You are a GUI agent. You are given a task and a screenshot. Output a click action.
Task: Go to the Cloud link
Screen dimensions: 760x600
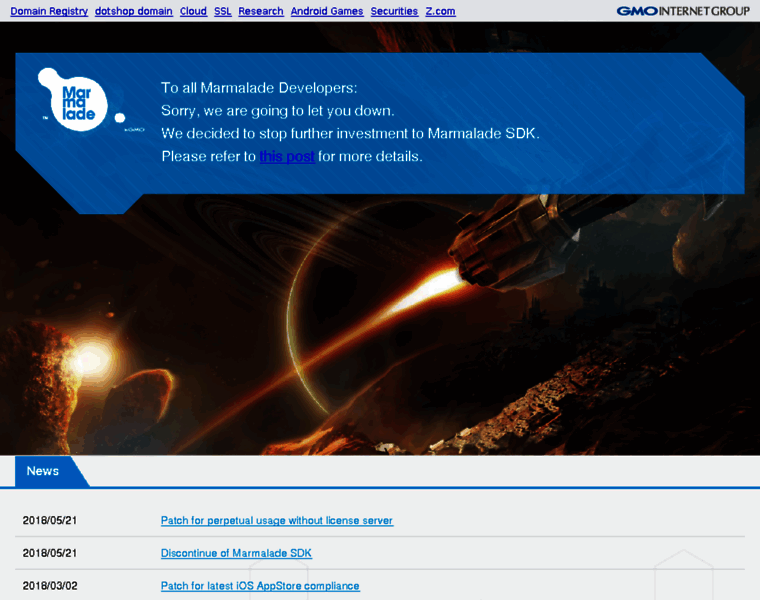tap(193, 11)
